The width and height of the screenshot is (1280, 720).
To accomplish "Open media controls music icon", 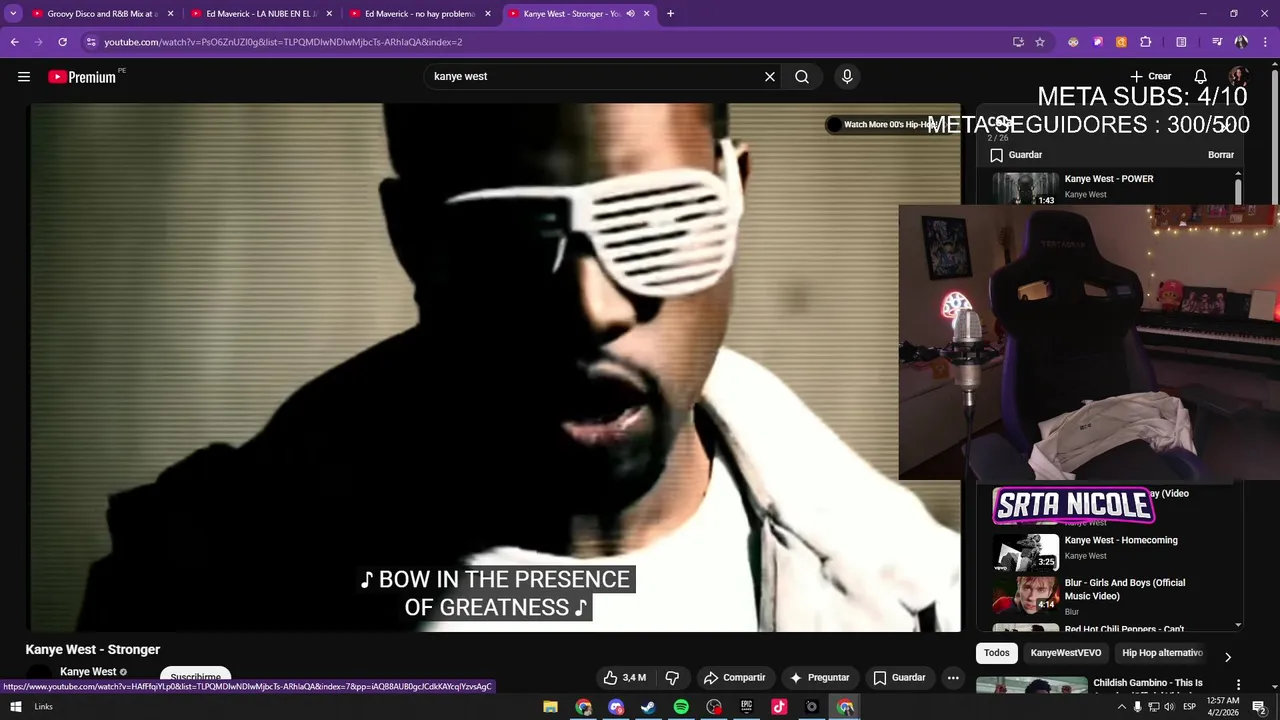I will (1217, 42).
